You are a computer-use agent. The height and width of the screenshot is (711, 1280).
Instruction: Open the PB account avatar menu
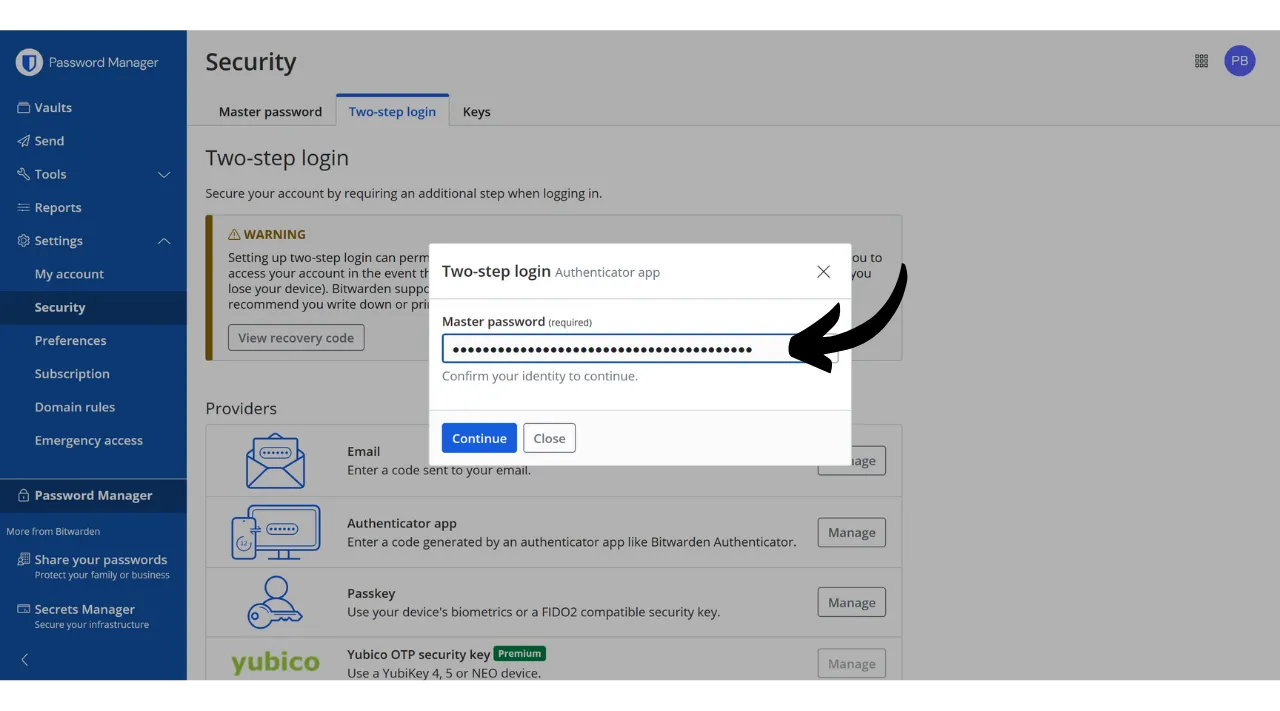1239,61
